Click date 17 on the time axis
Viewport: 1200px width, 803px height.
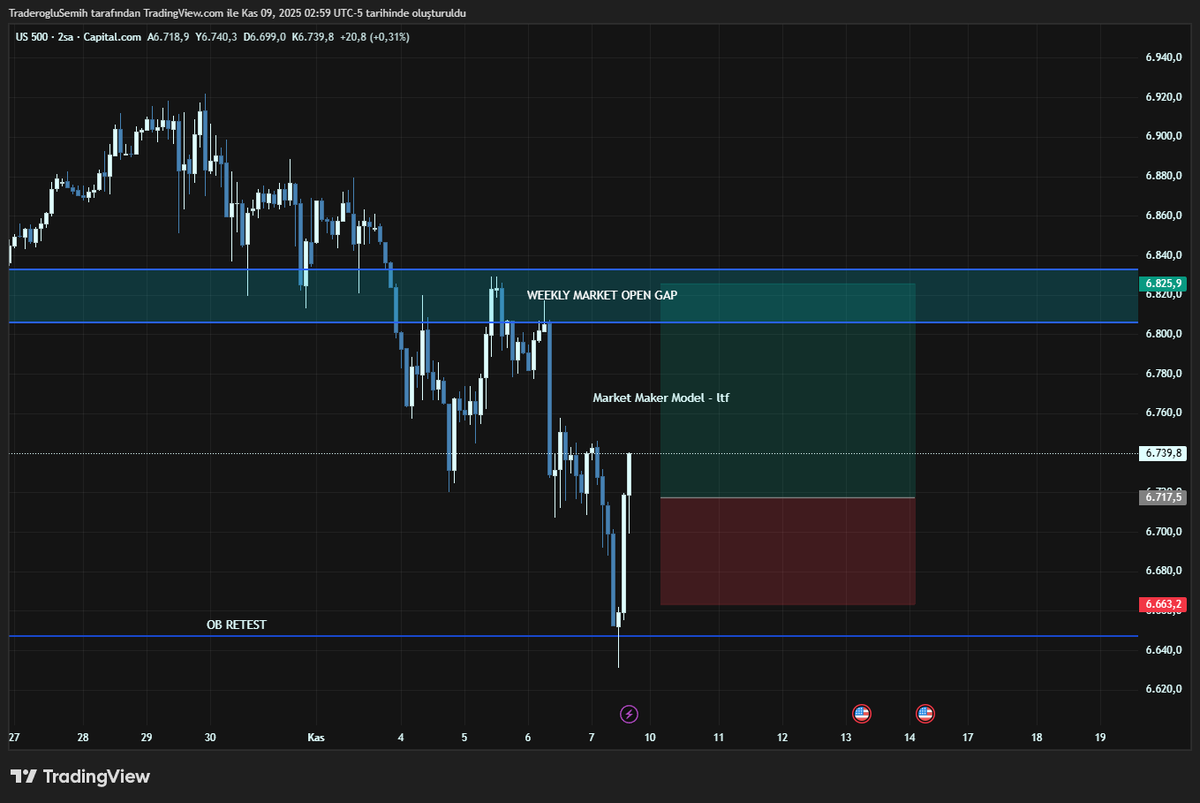point(968,738)
